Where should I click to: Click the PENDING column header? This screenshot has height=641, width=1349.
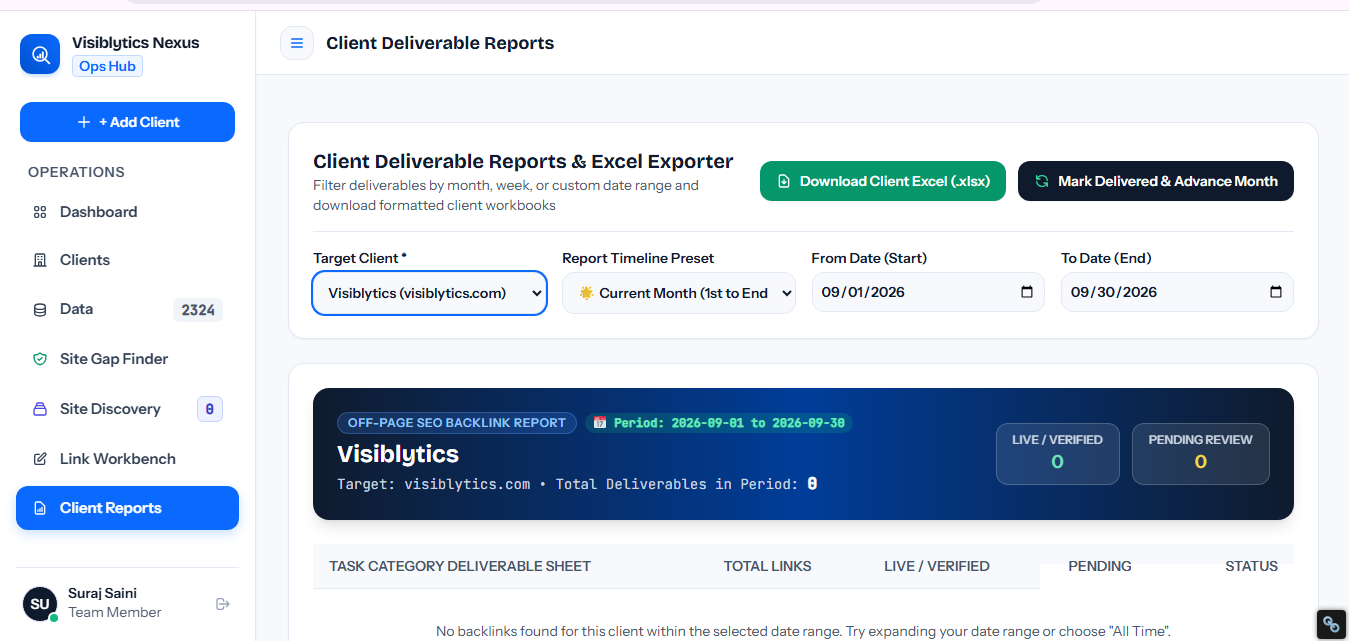coord(1100,566)
